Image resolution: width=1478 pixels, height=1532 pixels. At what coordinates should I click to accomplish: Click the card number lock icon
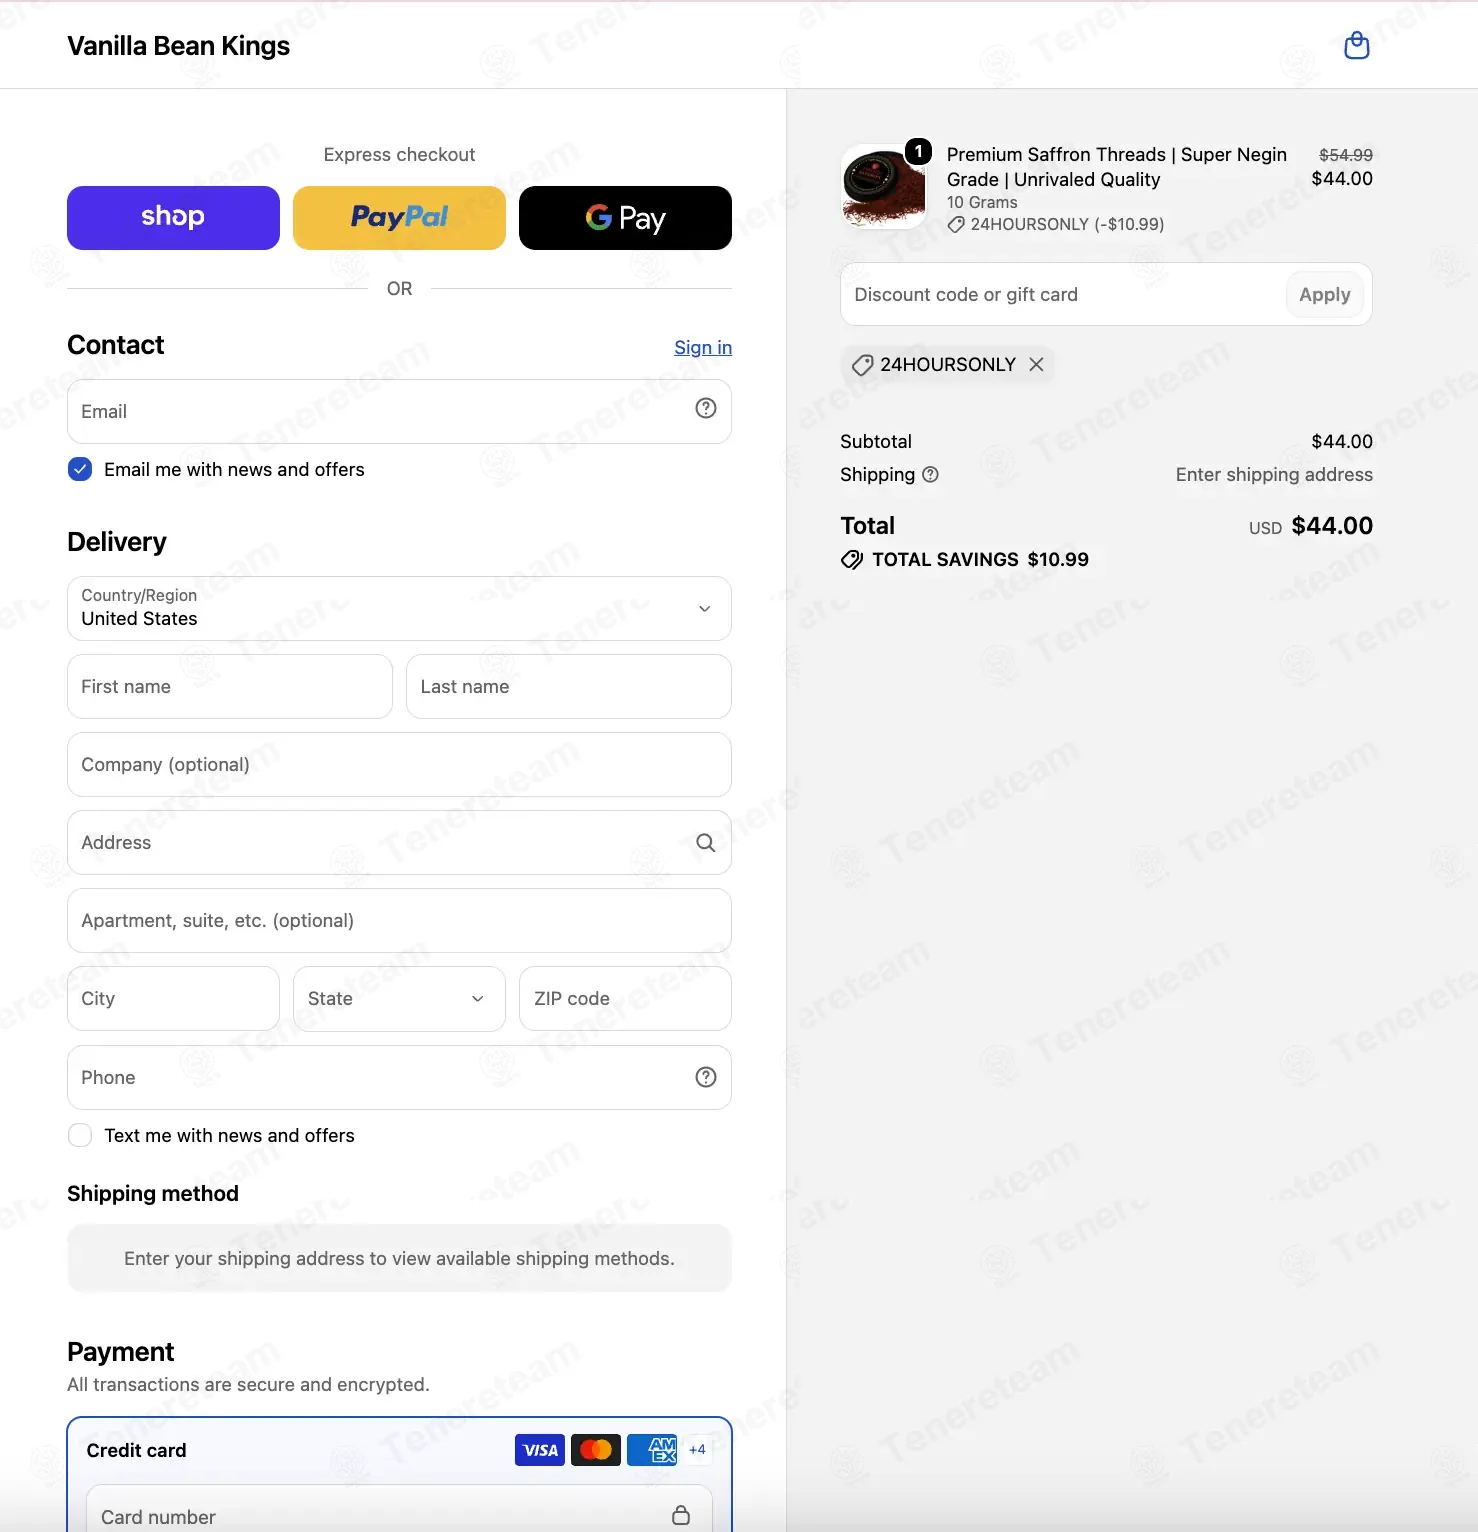tap(681, 1515)
